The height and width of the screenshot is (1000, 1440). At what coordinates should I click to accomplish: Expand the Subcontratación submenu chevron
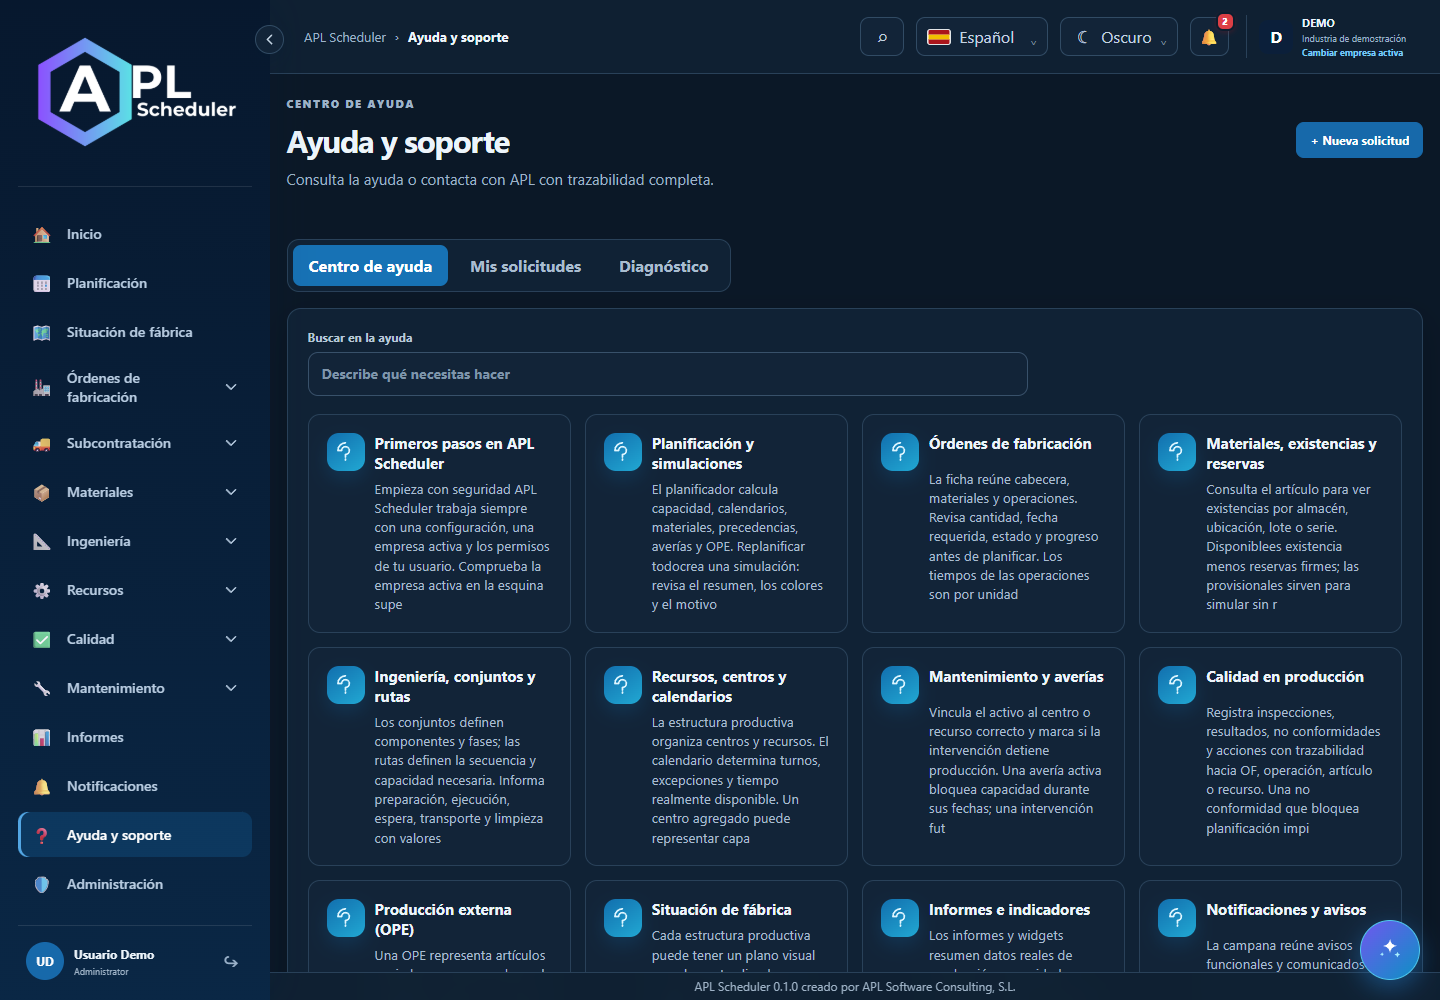click(231, 443)
